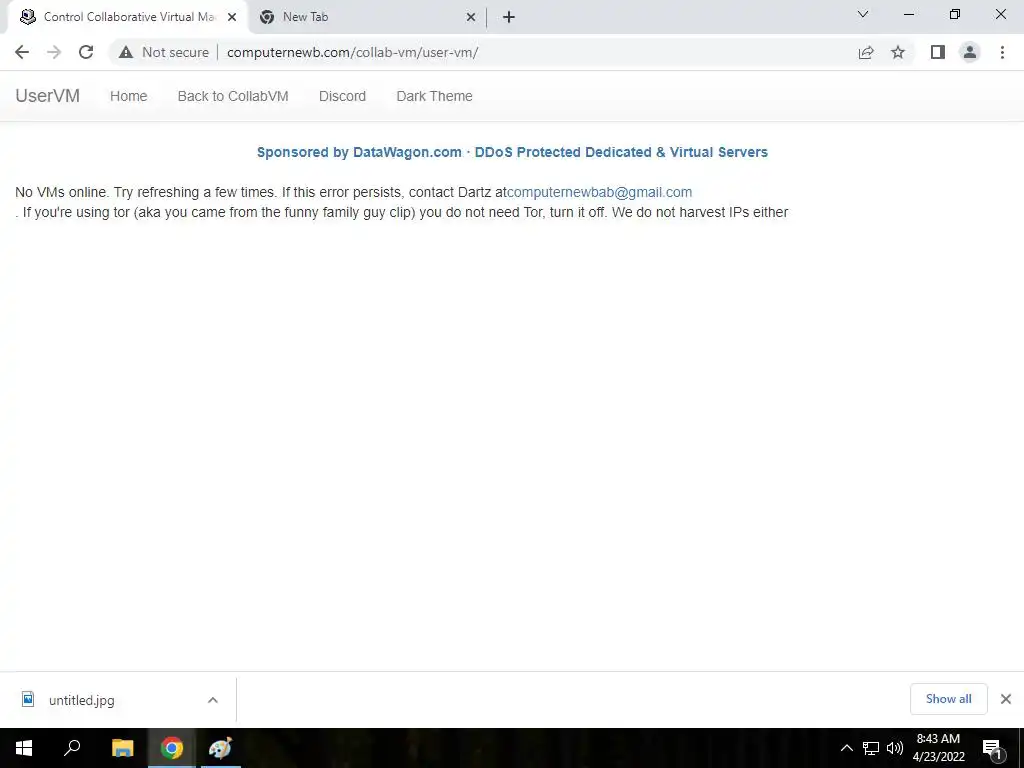The width and height of the screenshot is (1024, 768).
Task: Click the UserVM brand link
Action: 48,96
